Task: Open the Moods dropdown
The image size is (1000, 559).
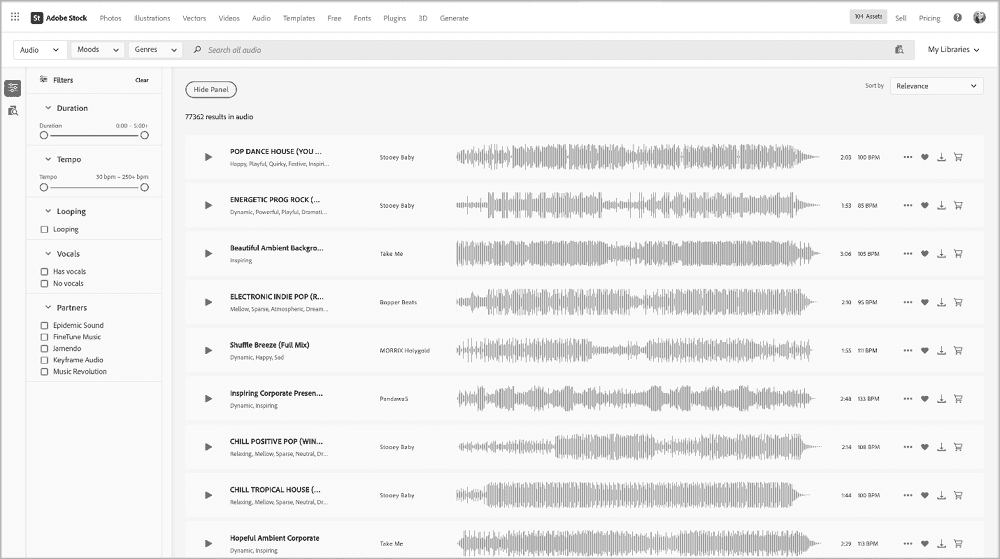Action: pos(97,50)
